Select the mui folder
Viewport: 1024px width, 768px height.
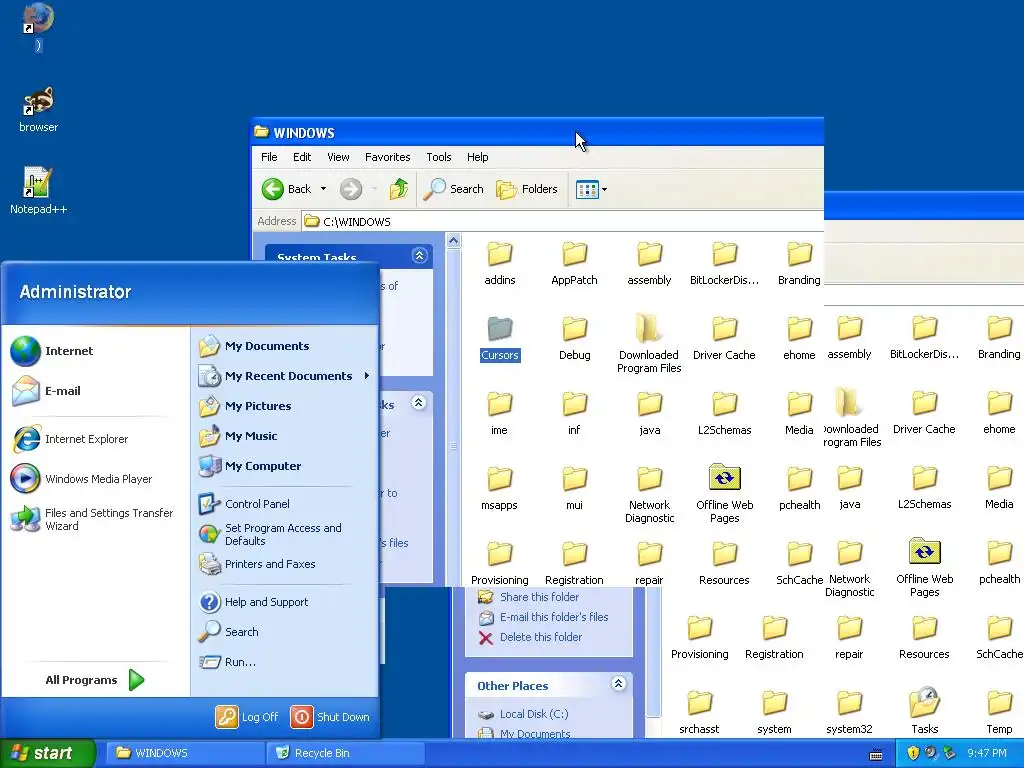(x=574, y=489)
